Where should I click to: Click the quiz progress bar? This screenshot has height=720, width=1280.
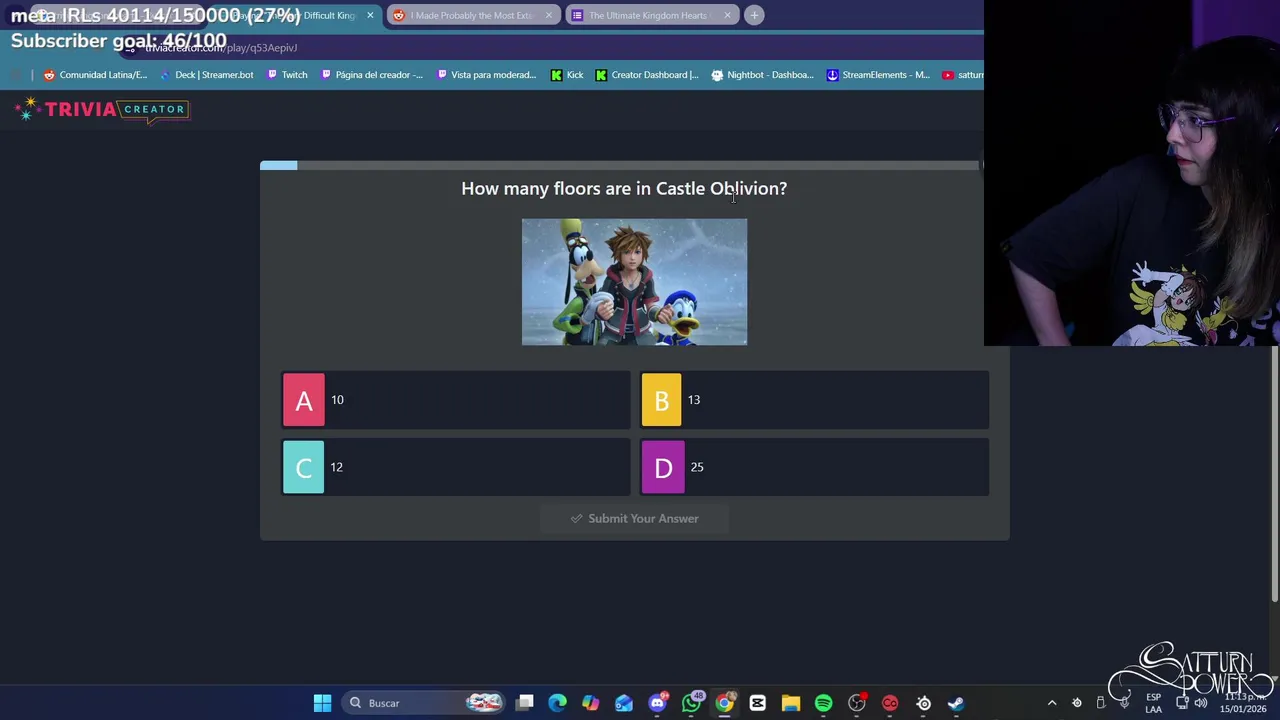620,165
